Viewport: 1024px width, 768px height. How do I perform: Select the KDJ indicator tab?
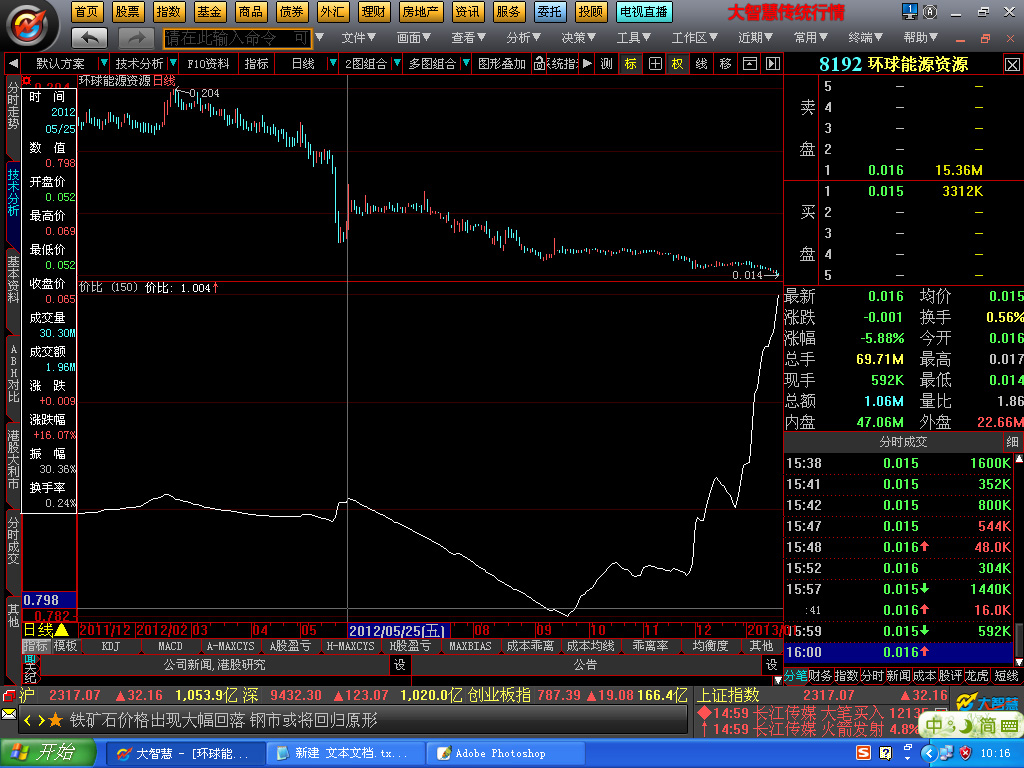pos(111,646)
